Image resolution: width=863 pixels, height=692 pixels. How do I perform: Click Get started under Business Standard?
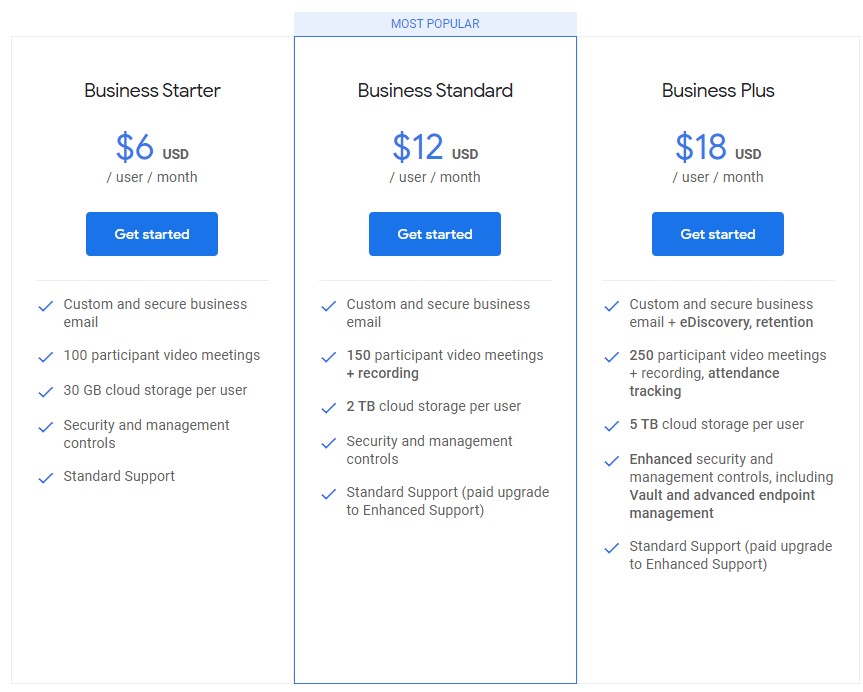pyautogui.click(x=435, y=234)
